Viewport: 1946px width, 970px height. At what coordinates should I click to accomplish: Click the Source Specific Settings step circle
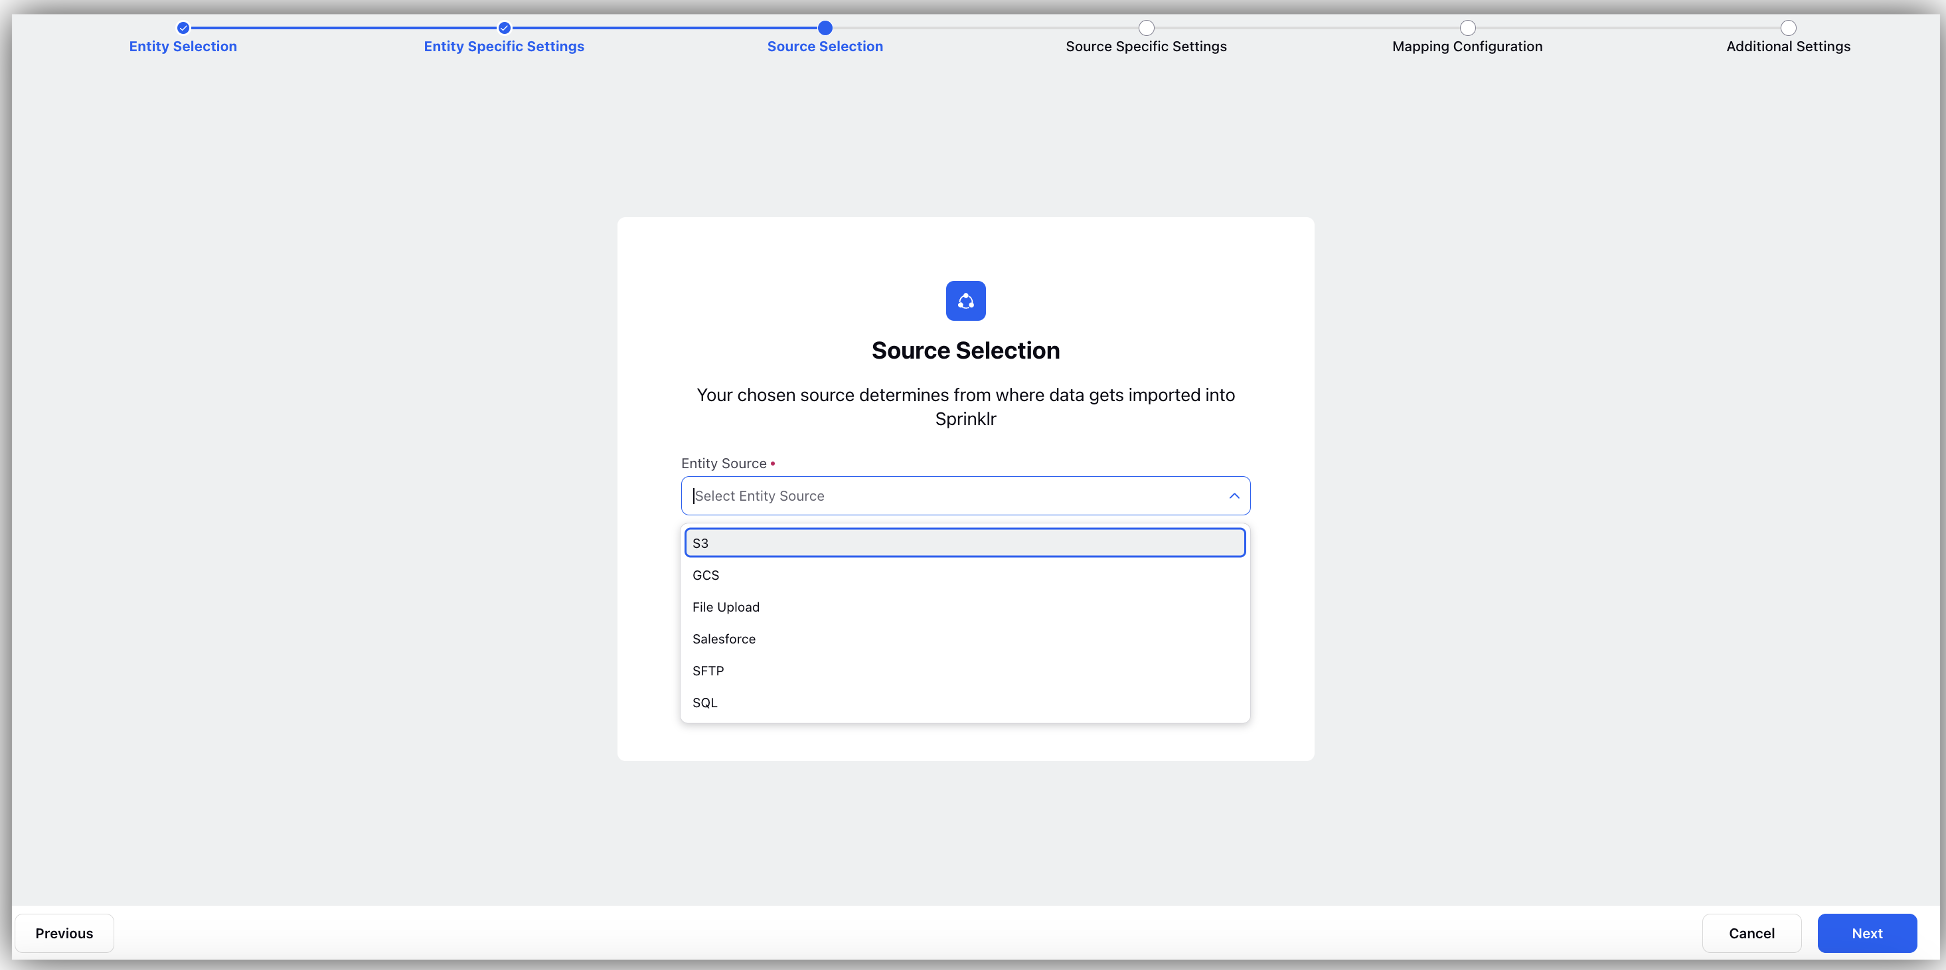(x=1146, y=28)
